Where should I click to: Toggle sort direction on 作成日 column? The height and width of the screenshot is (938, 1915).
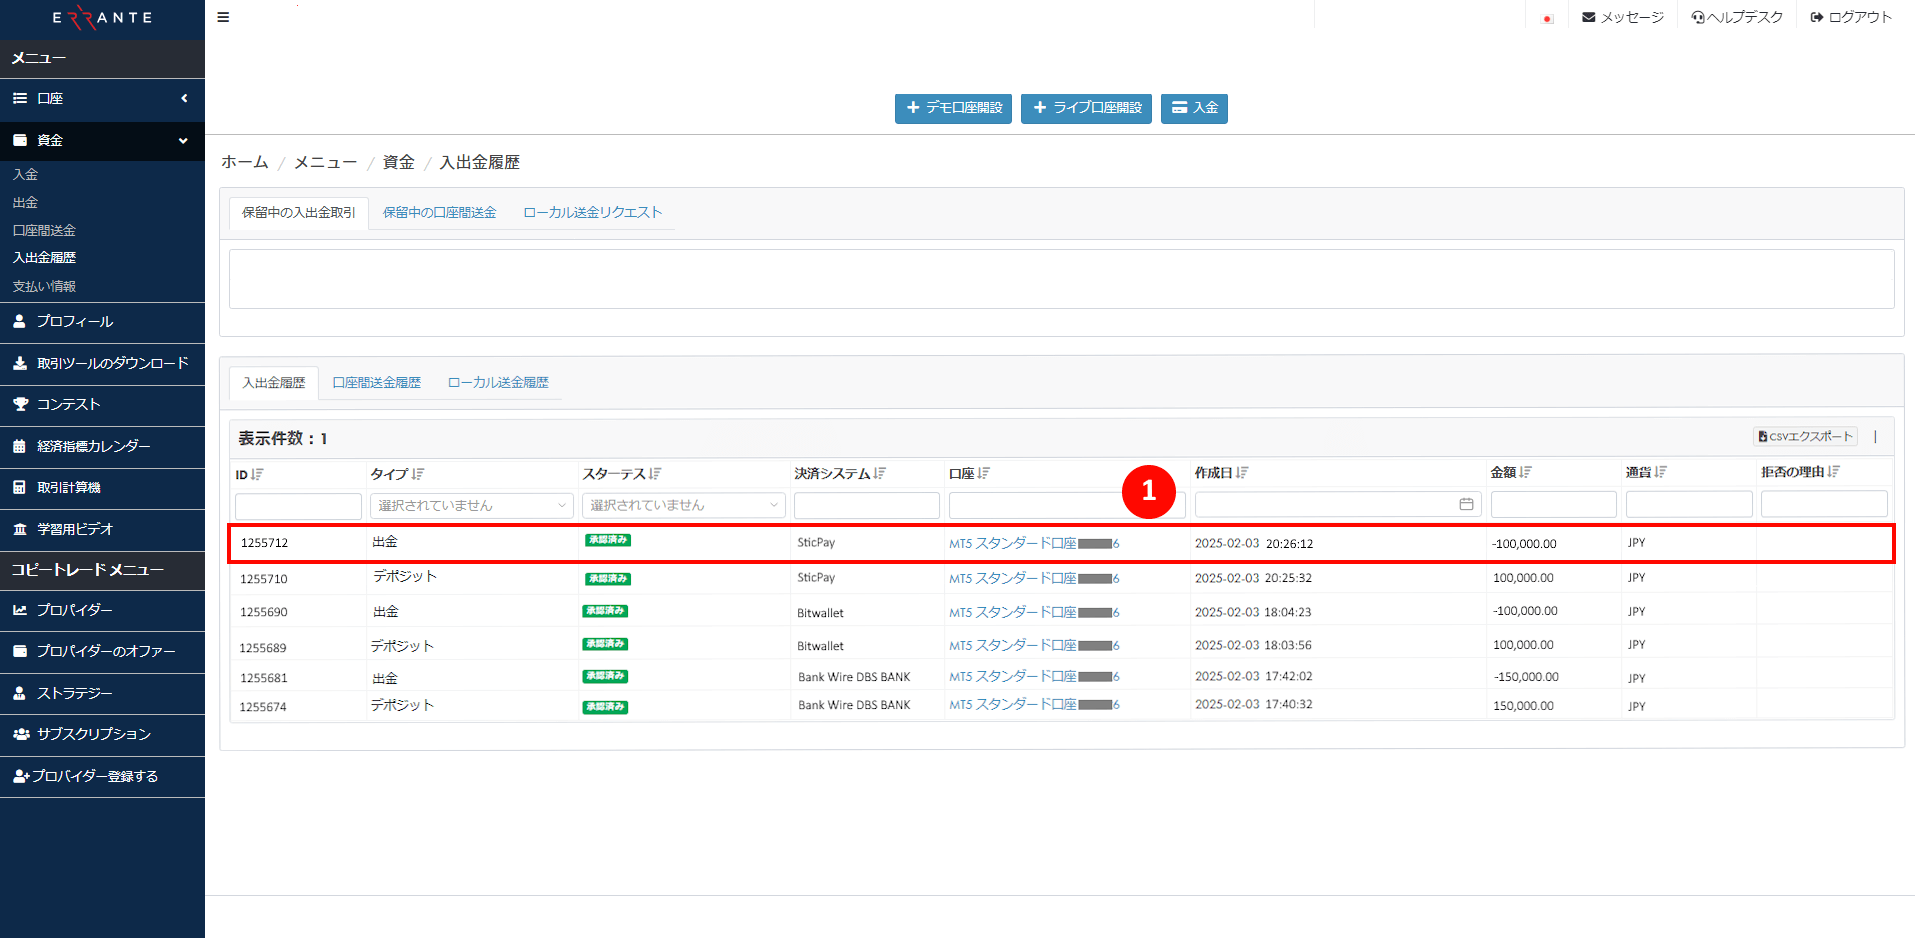(1243, 471)
